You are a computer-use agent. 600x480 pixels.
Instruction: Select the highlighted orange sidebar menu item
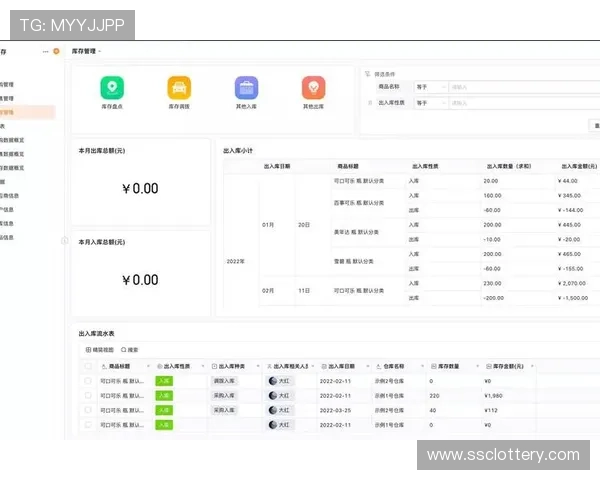pos(28,112)
